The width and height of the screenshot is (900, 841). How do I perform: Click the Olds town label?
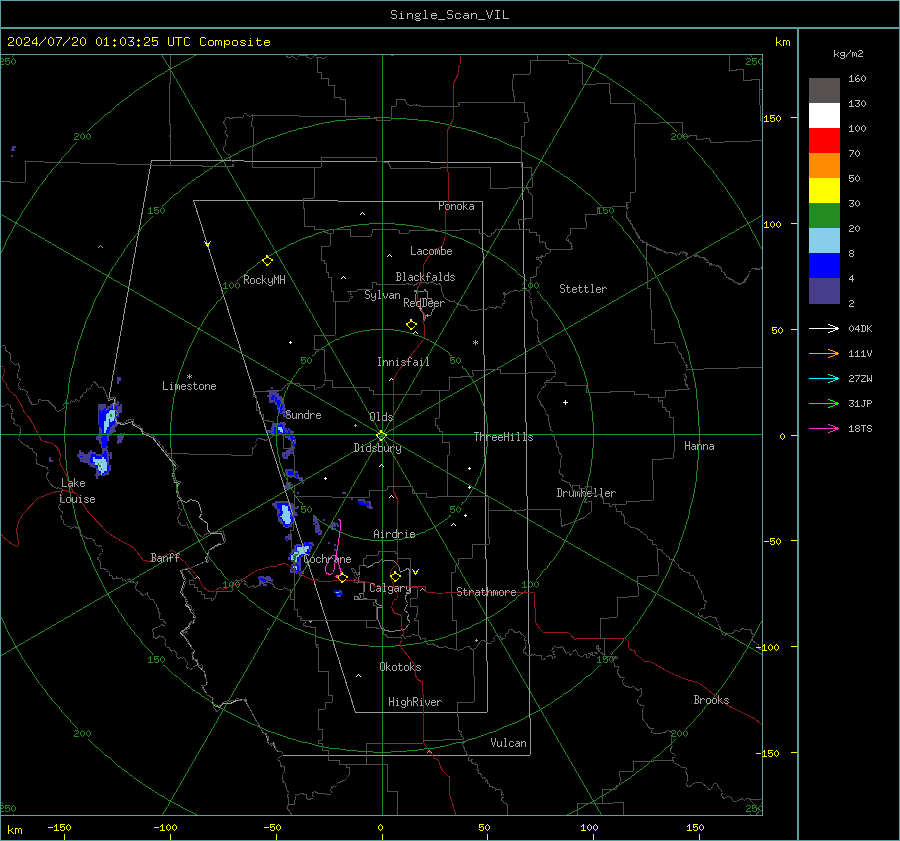(x=381, y=417)
